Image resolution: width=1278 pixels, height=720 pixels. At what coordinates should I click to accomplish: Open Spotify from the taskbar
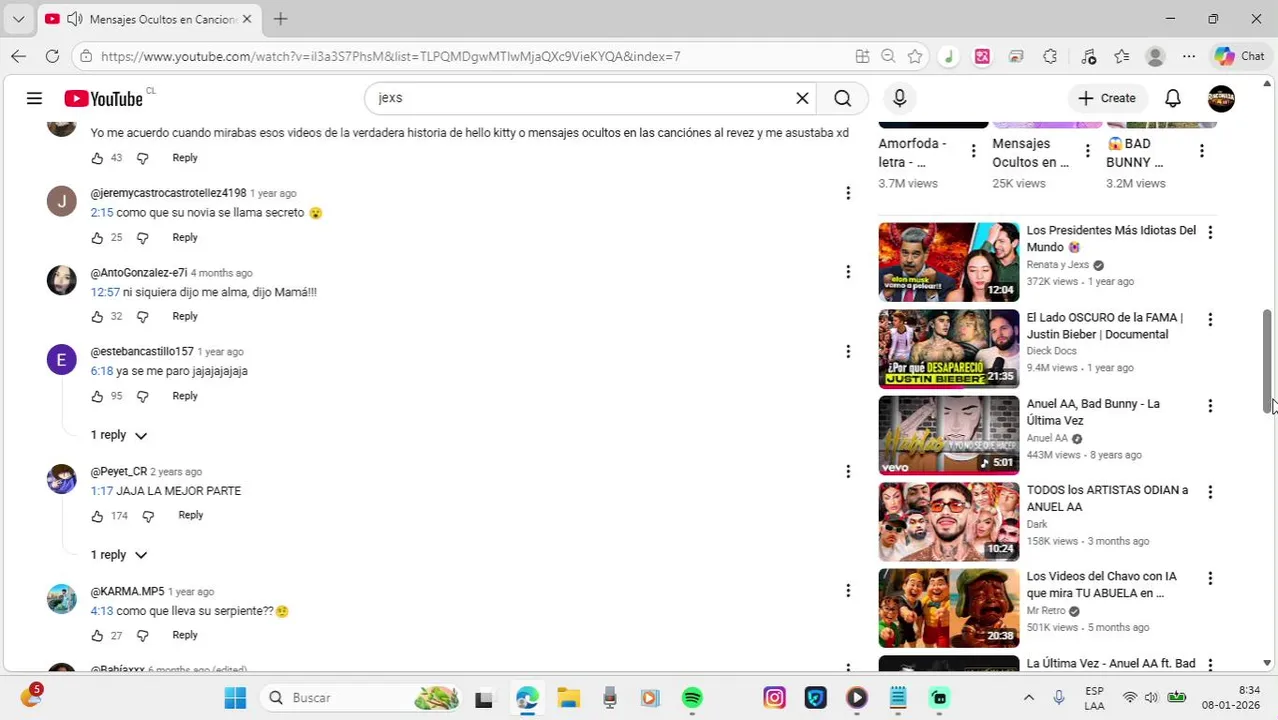pyautogui.click(x=692, y=698)
